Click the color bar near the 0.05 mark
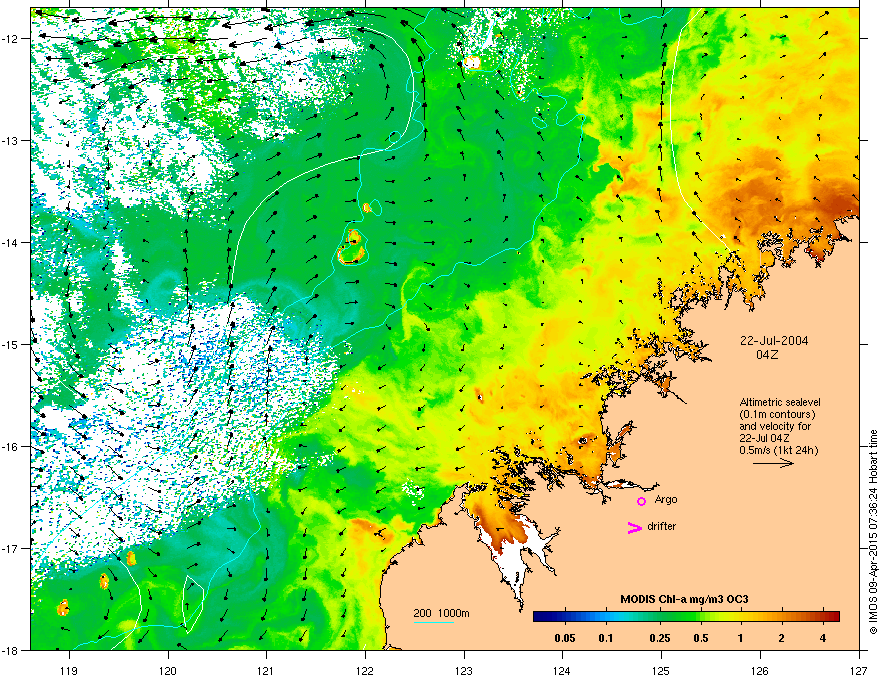 pyautogui.click(x=564, y=616)
